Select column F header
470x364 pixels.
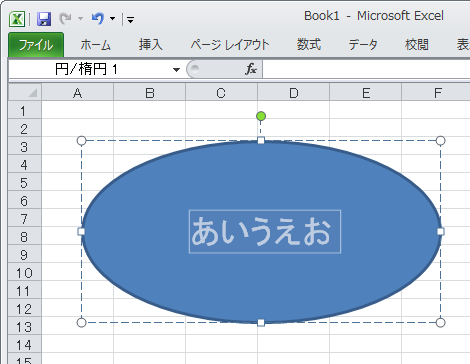coord(436,92)
